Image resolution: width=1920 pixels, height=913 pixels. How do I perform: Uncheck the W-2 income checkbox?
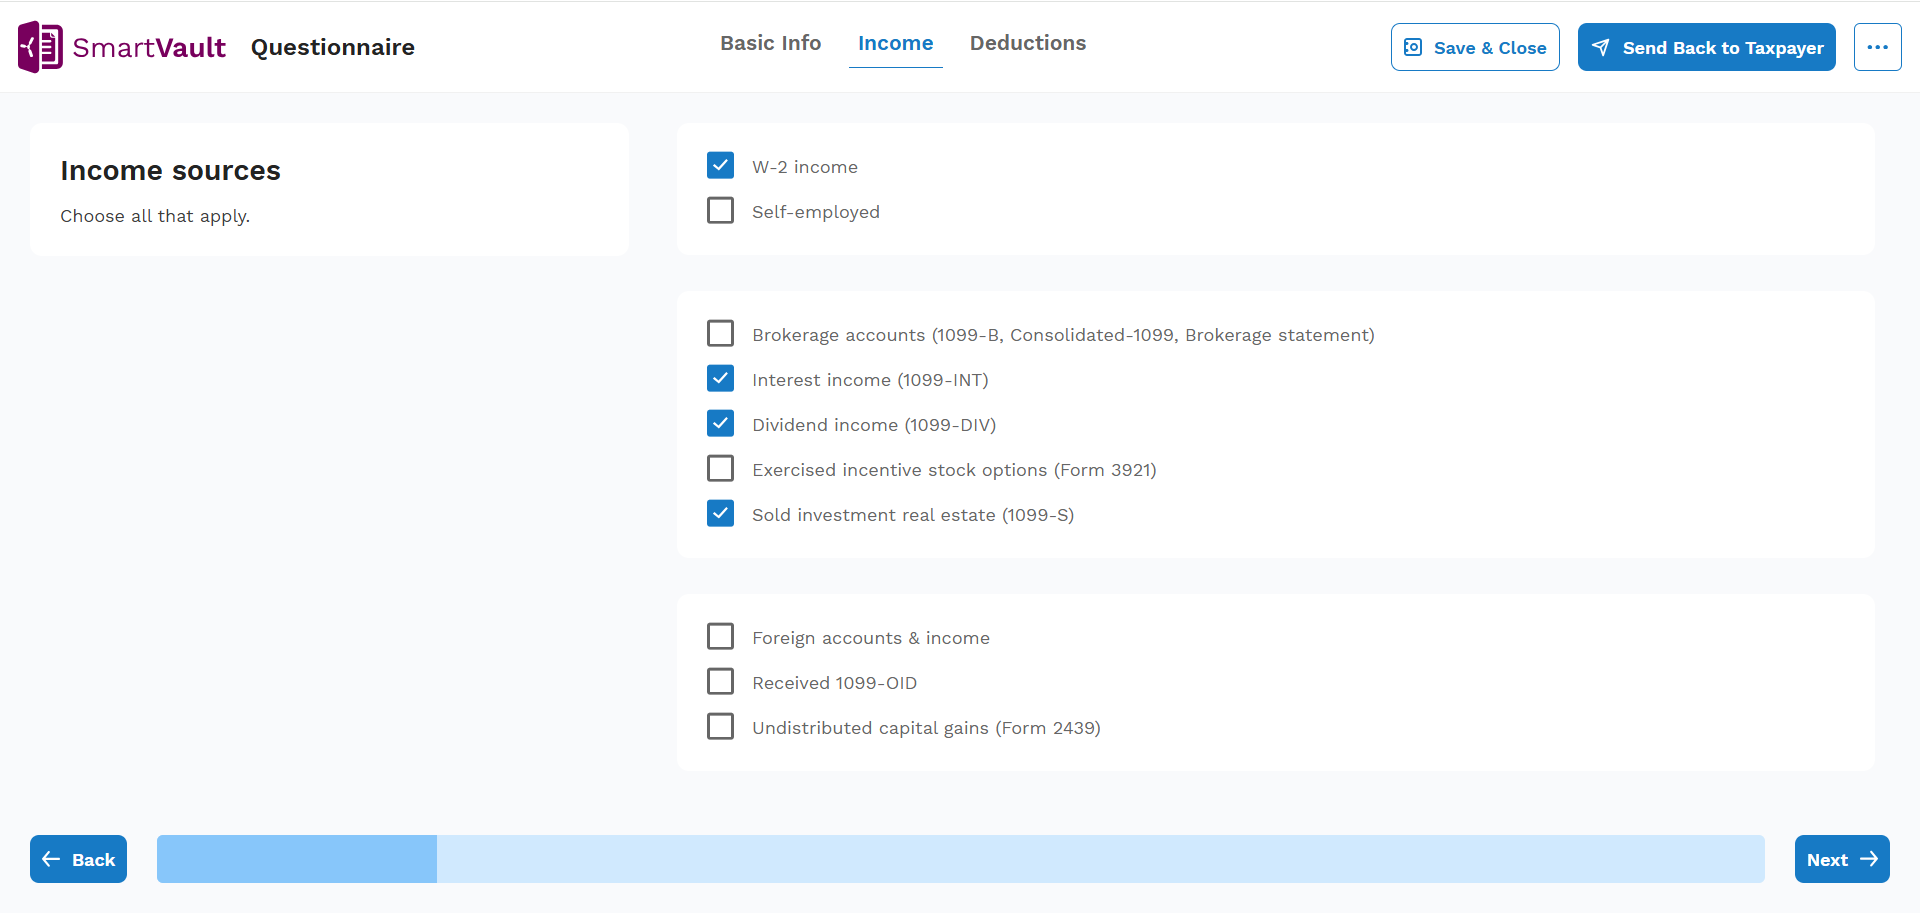720,165
